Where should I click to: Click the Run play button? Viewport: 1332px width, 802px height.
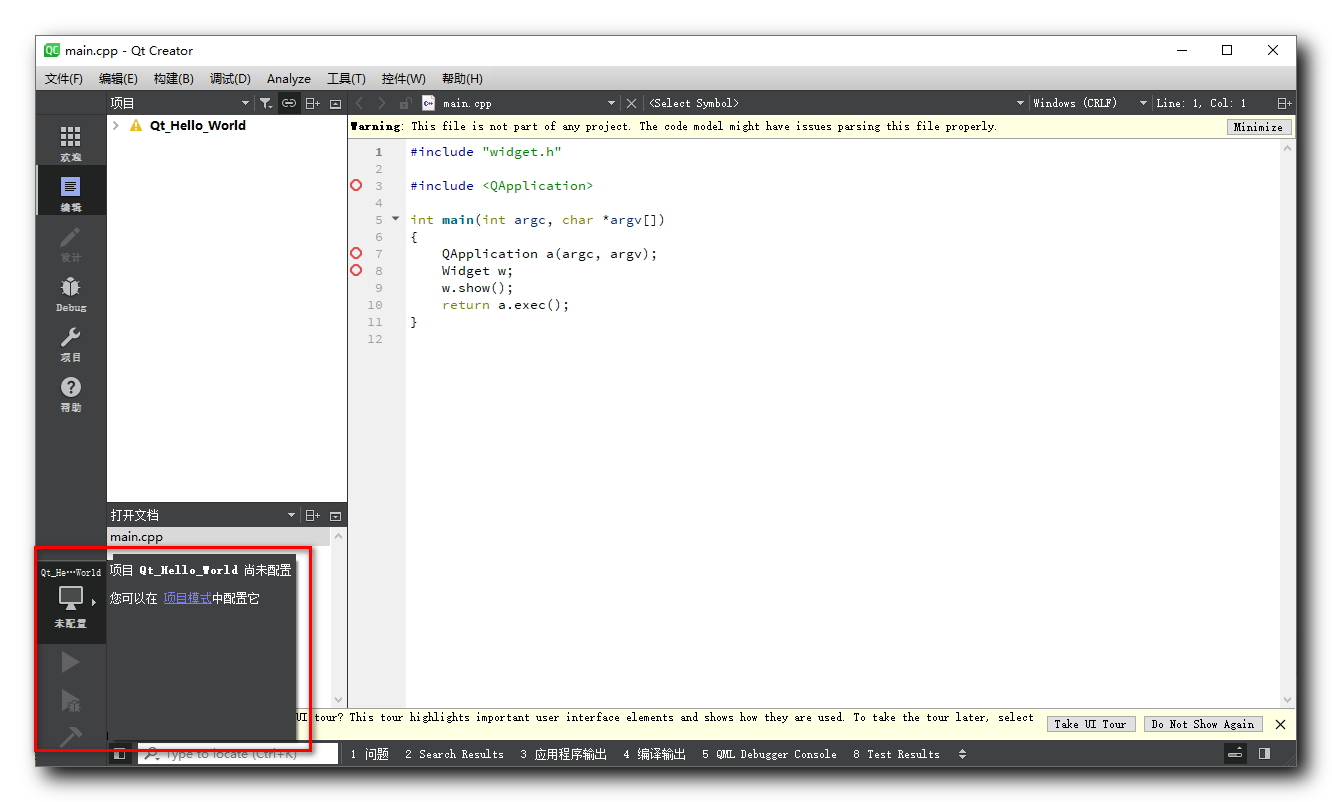point(70,662)
